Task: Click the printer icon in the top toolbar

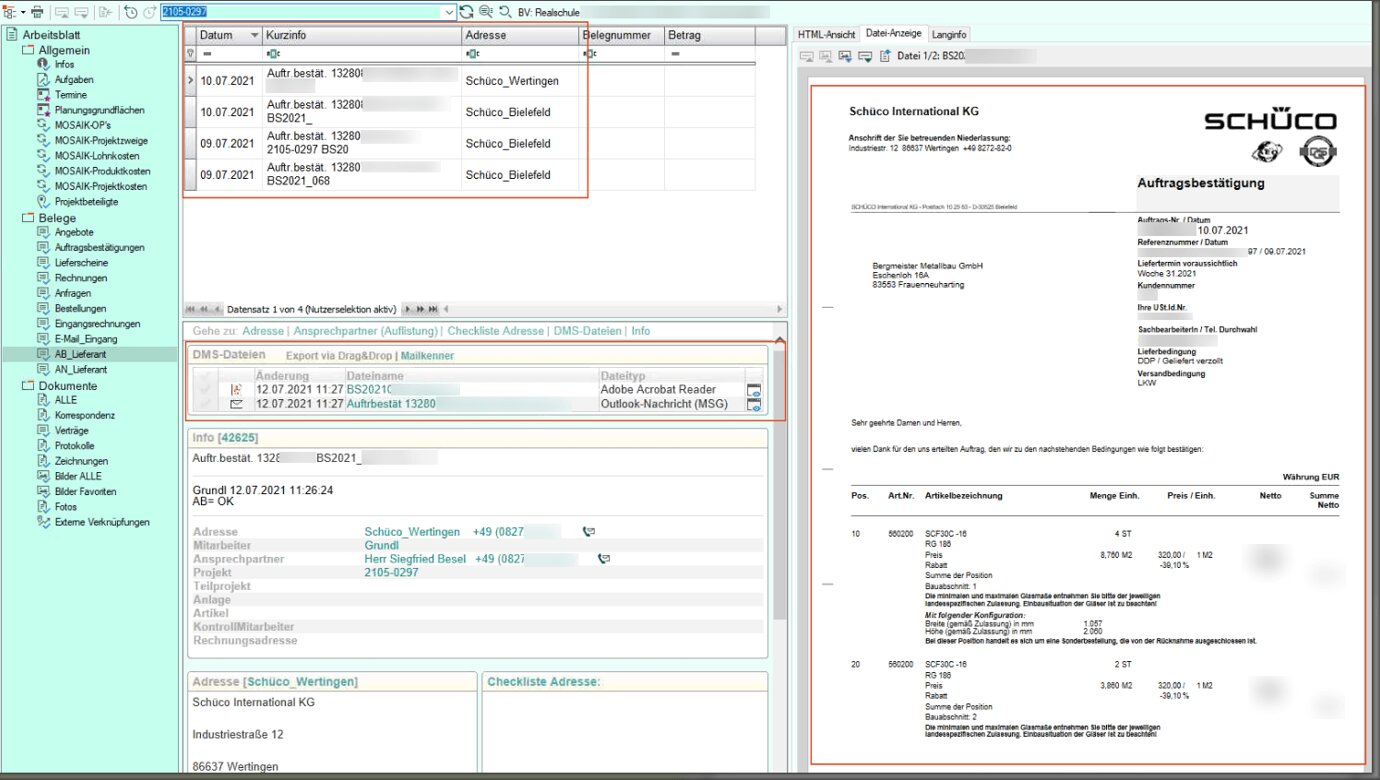Action: (x=37, y=12)
